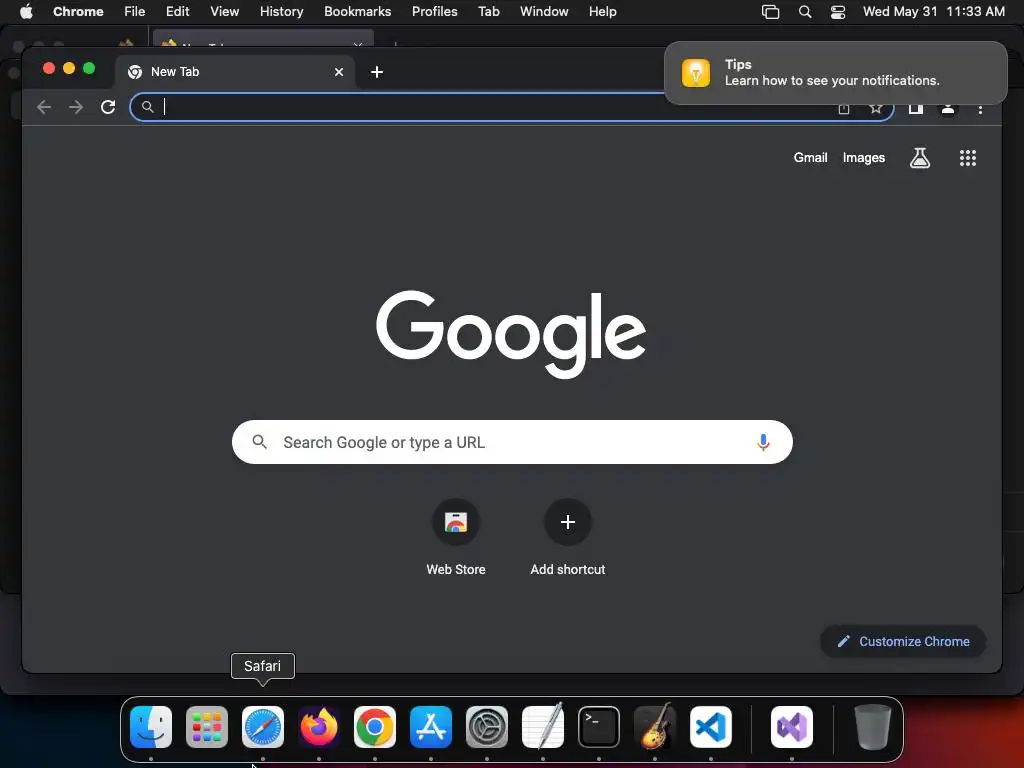
Task: Open the File menu
Action: point(135,11)
